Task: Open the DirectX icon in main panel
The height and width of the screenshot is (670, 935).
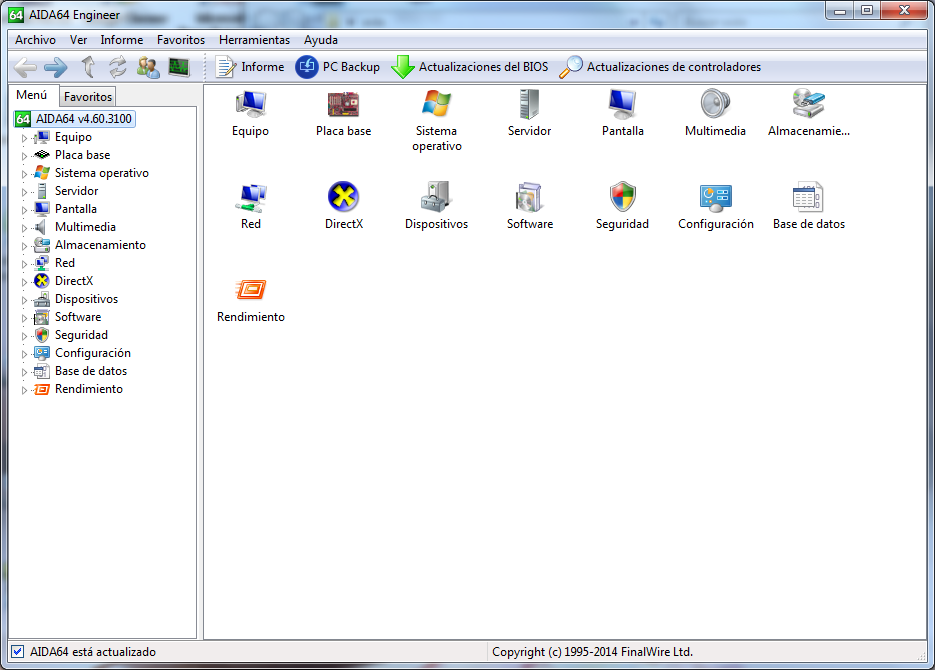Action: click(343, 196)
